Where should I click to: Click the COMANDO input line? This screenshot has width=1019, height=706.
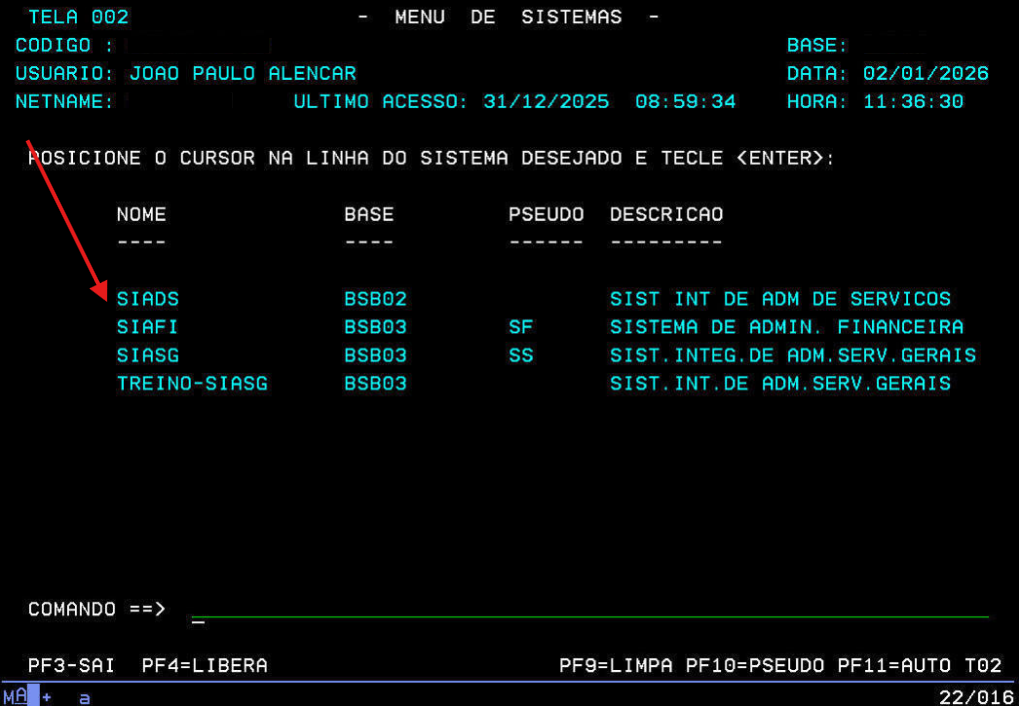(x=590, y=609)
